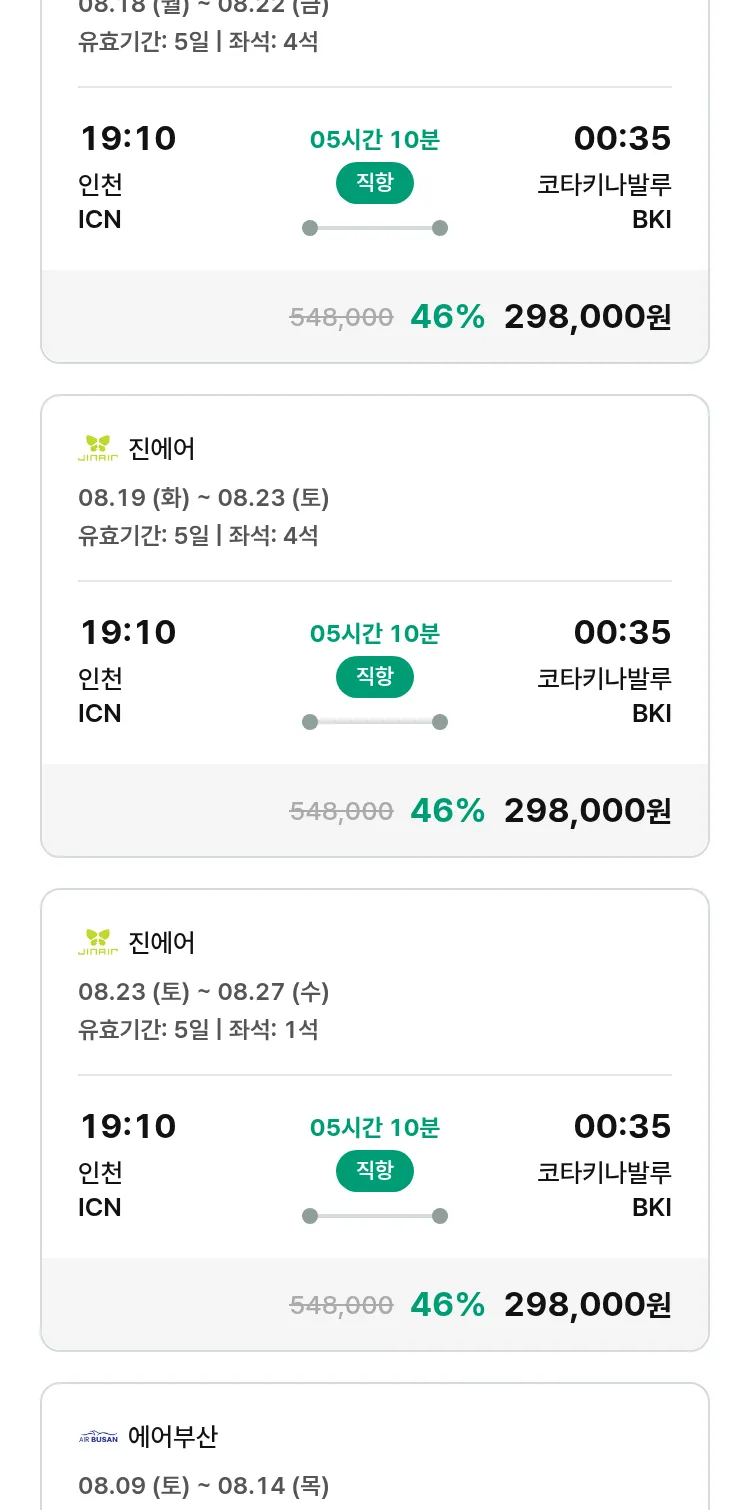Select the 에어부산 airline name

(x=173, y=1437)
